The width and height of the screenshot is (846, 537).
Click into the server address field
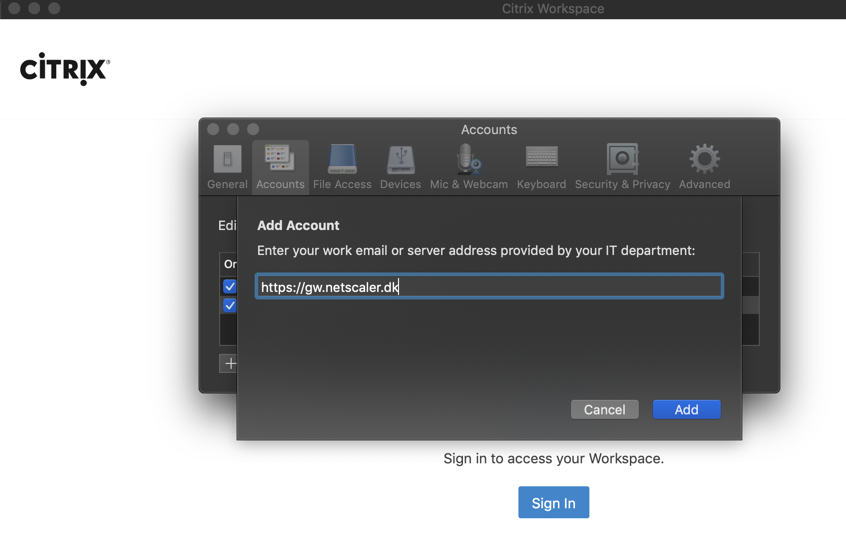click(489, 287)
